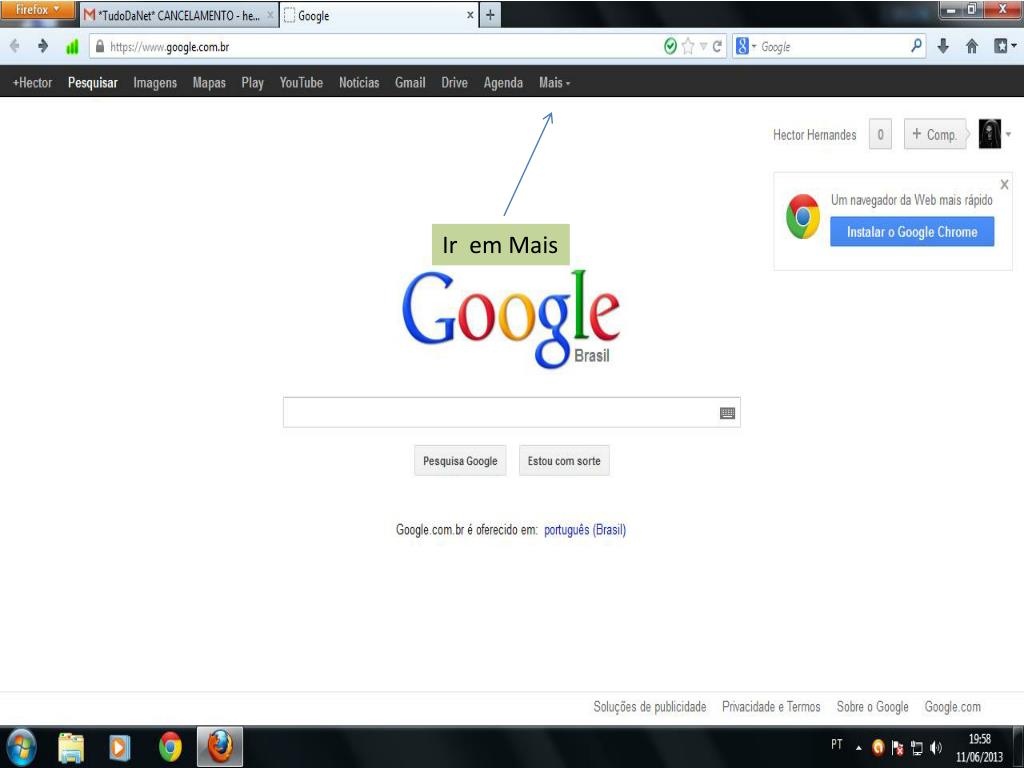The image size is (1024, 768).
Task: Open the Action Center flag icon
Action: pyautogui.click(x=898, y=748)
